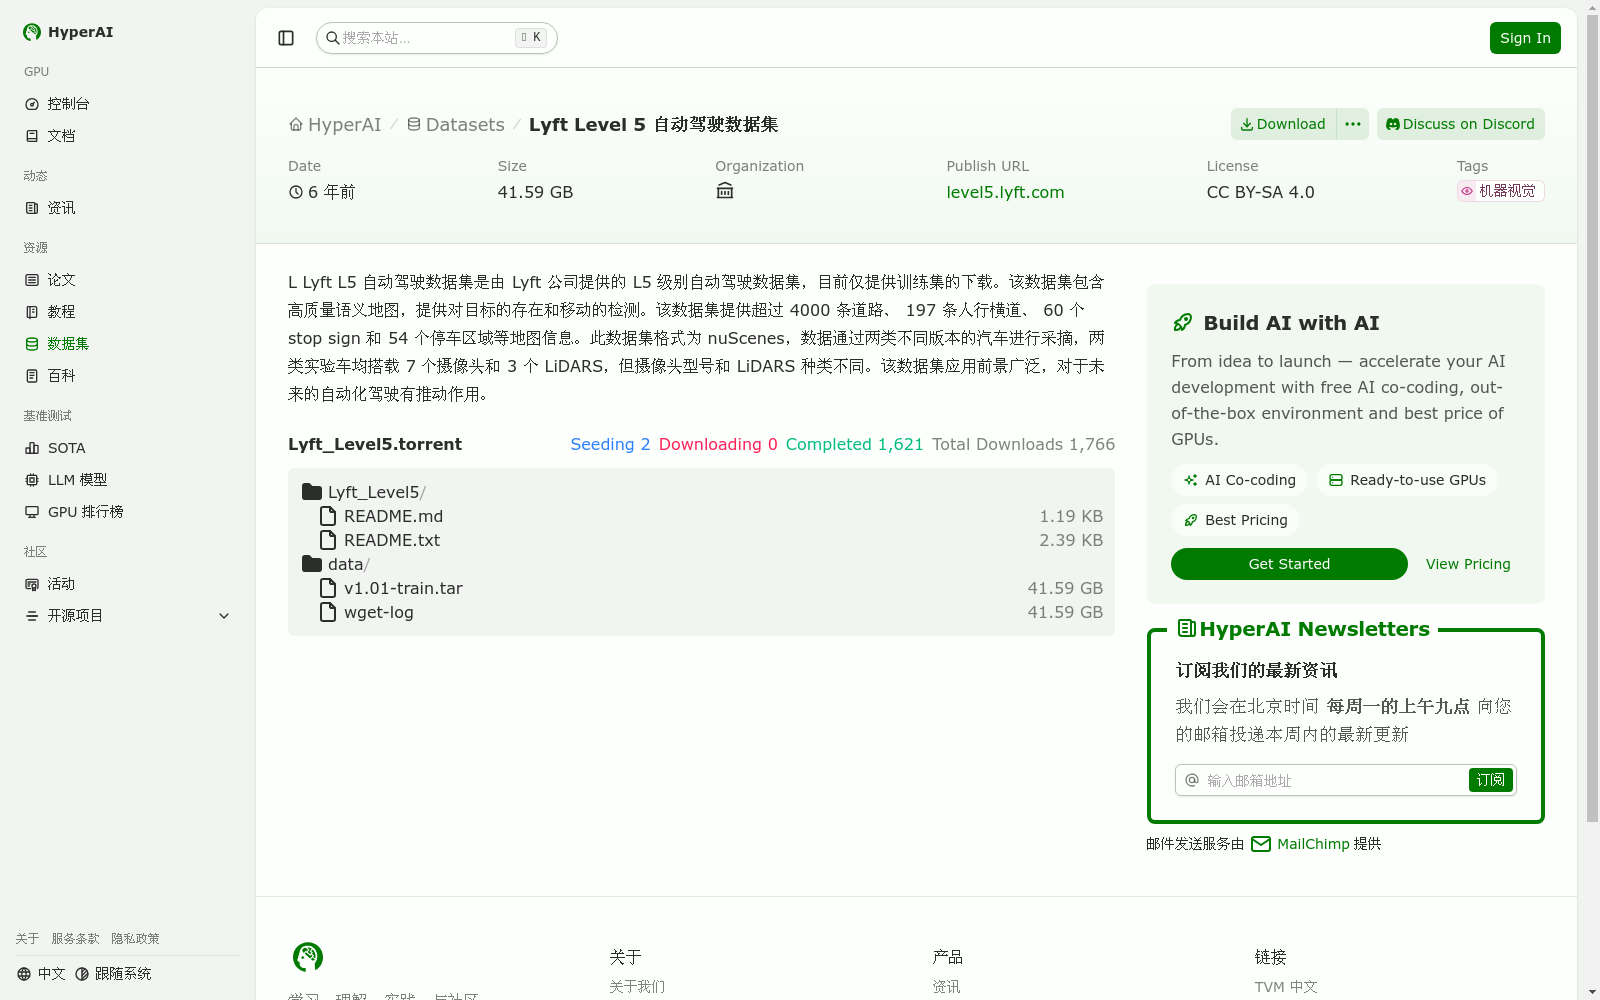Click Best Pricing chip
The width and height of the screenshot is (1600, 1000).
[1236, 520]
